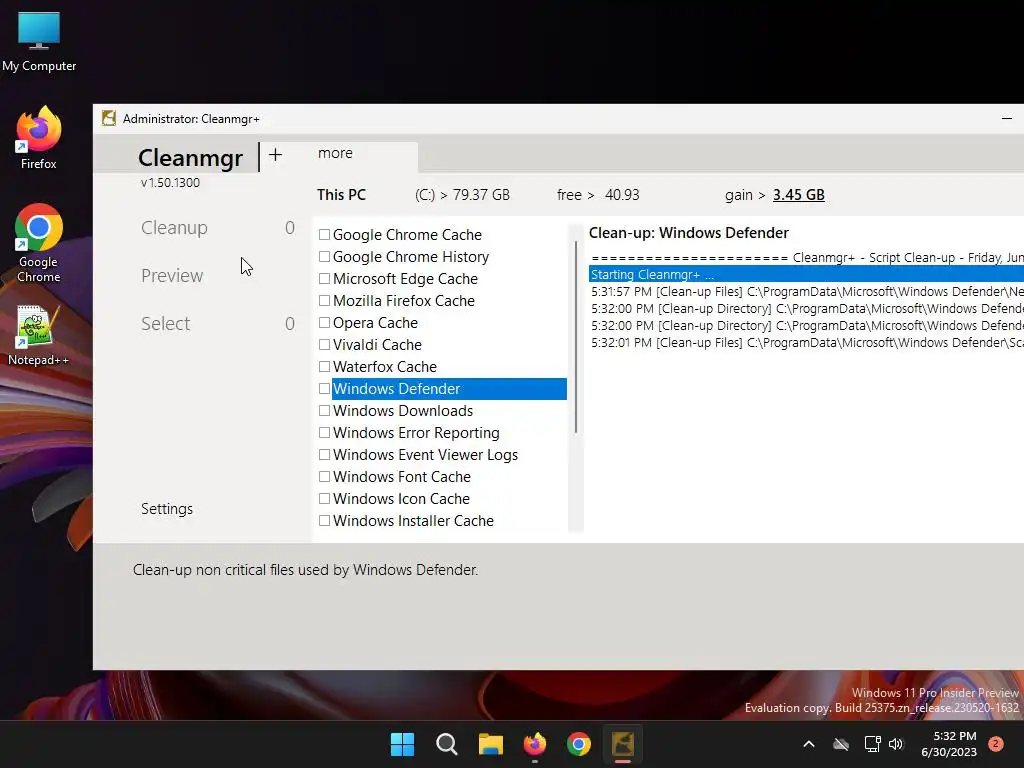Viewport: 1024px width, 768px height.
Task: Click the v1.50.1300 version text
Action: [x=170, y=183]
